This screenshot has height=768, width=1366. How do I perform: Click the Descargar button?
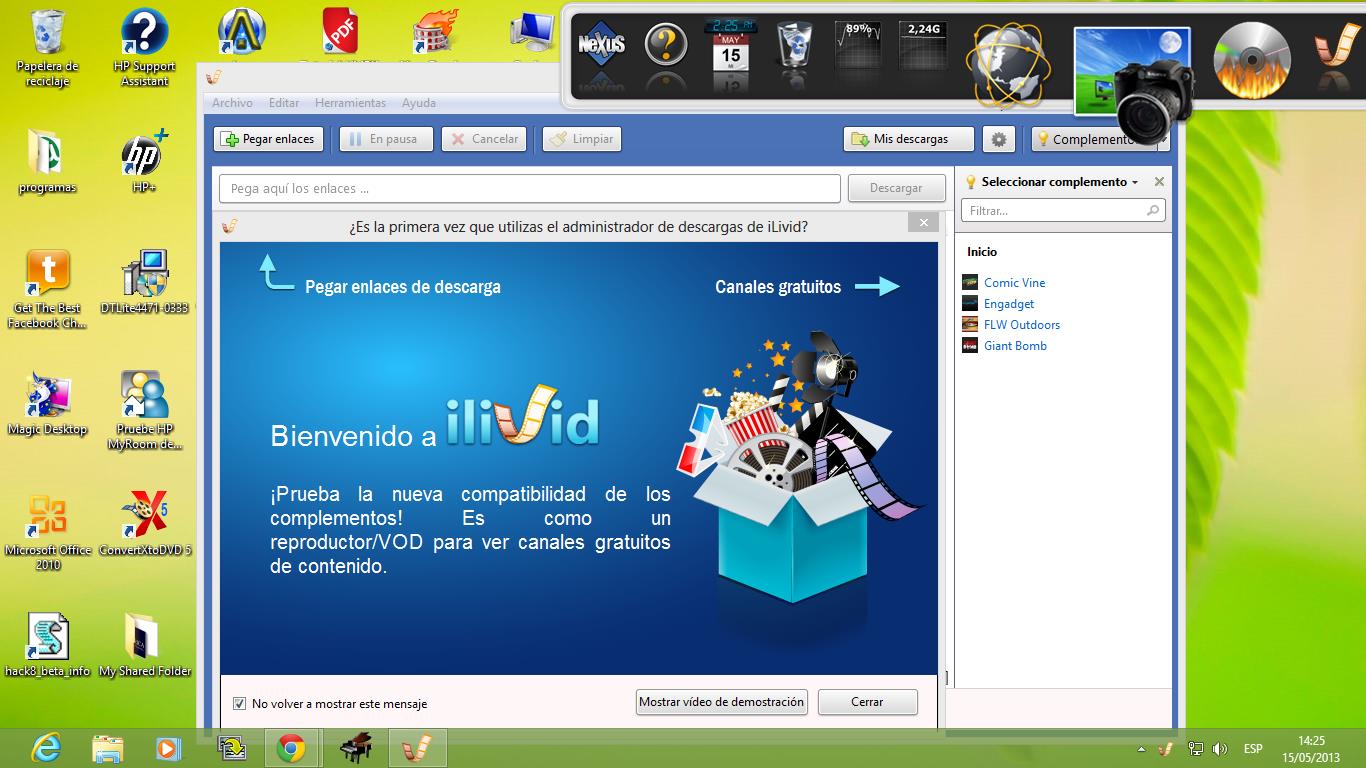(896, 188)
